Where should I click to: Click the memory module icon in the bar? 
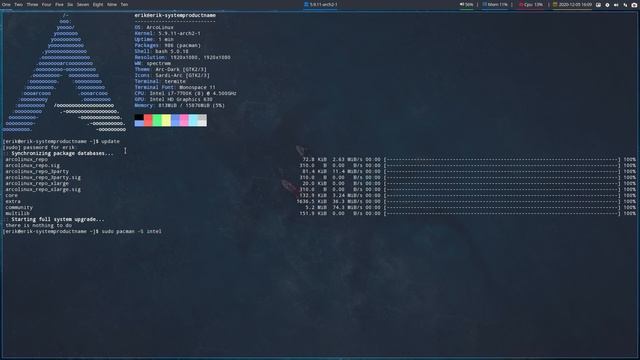[x=484, y=4]
